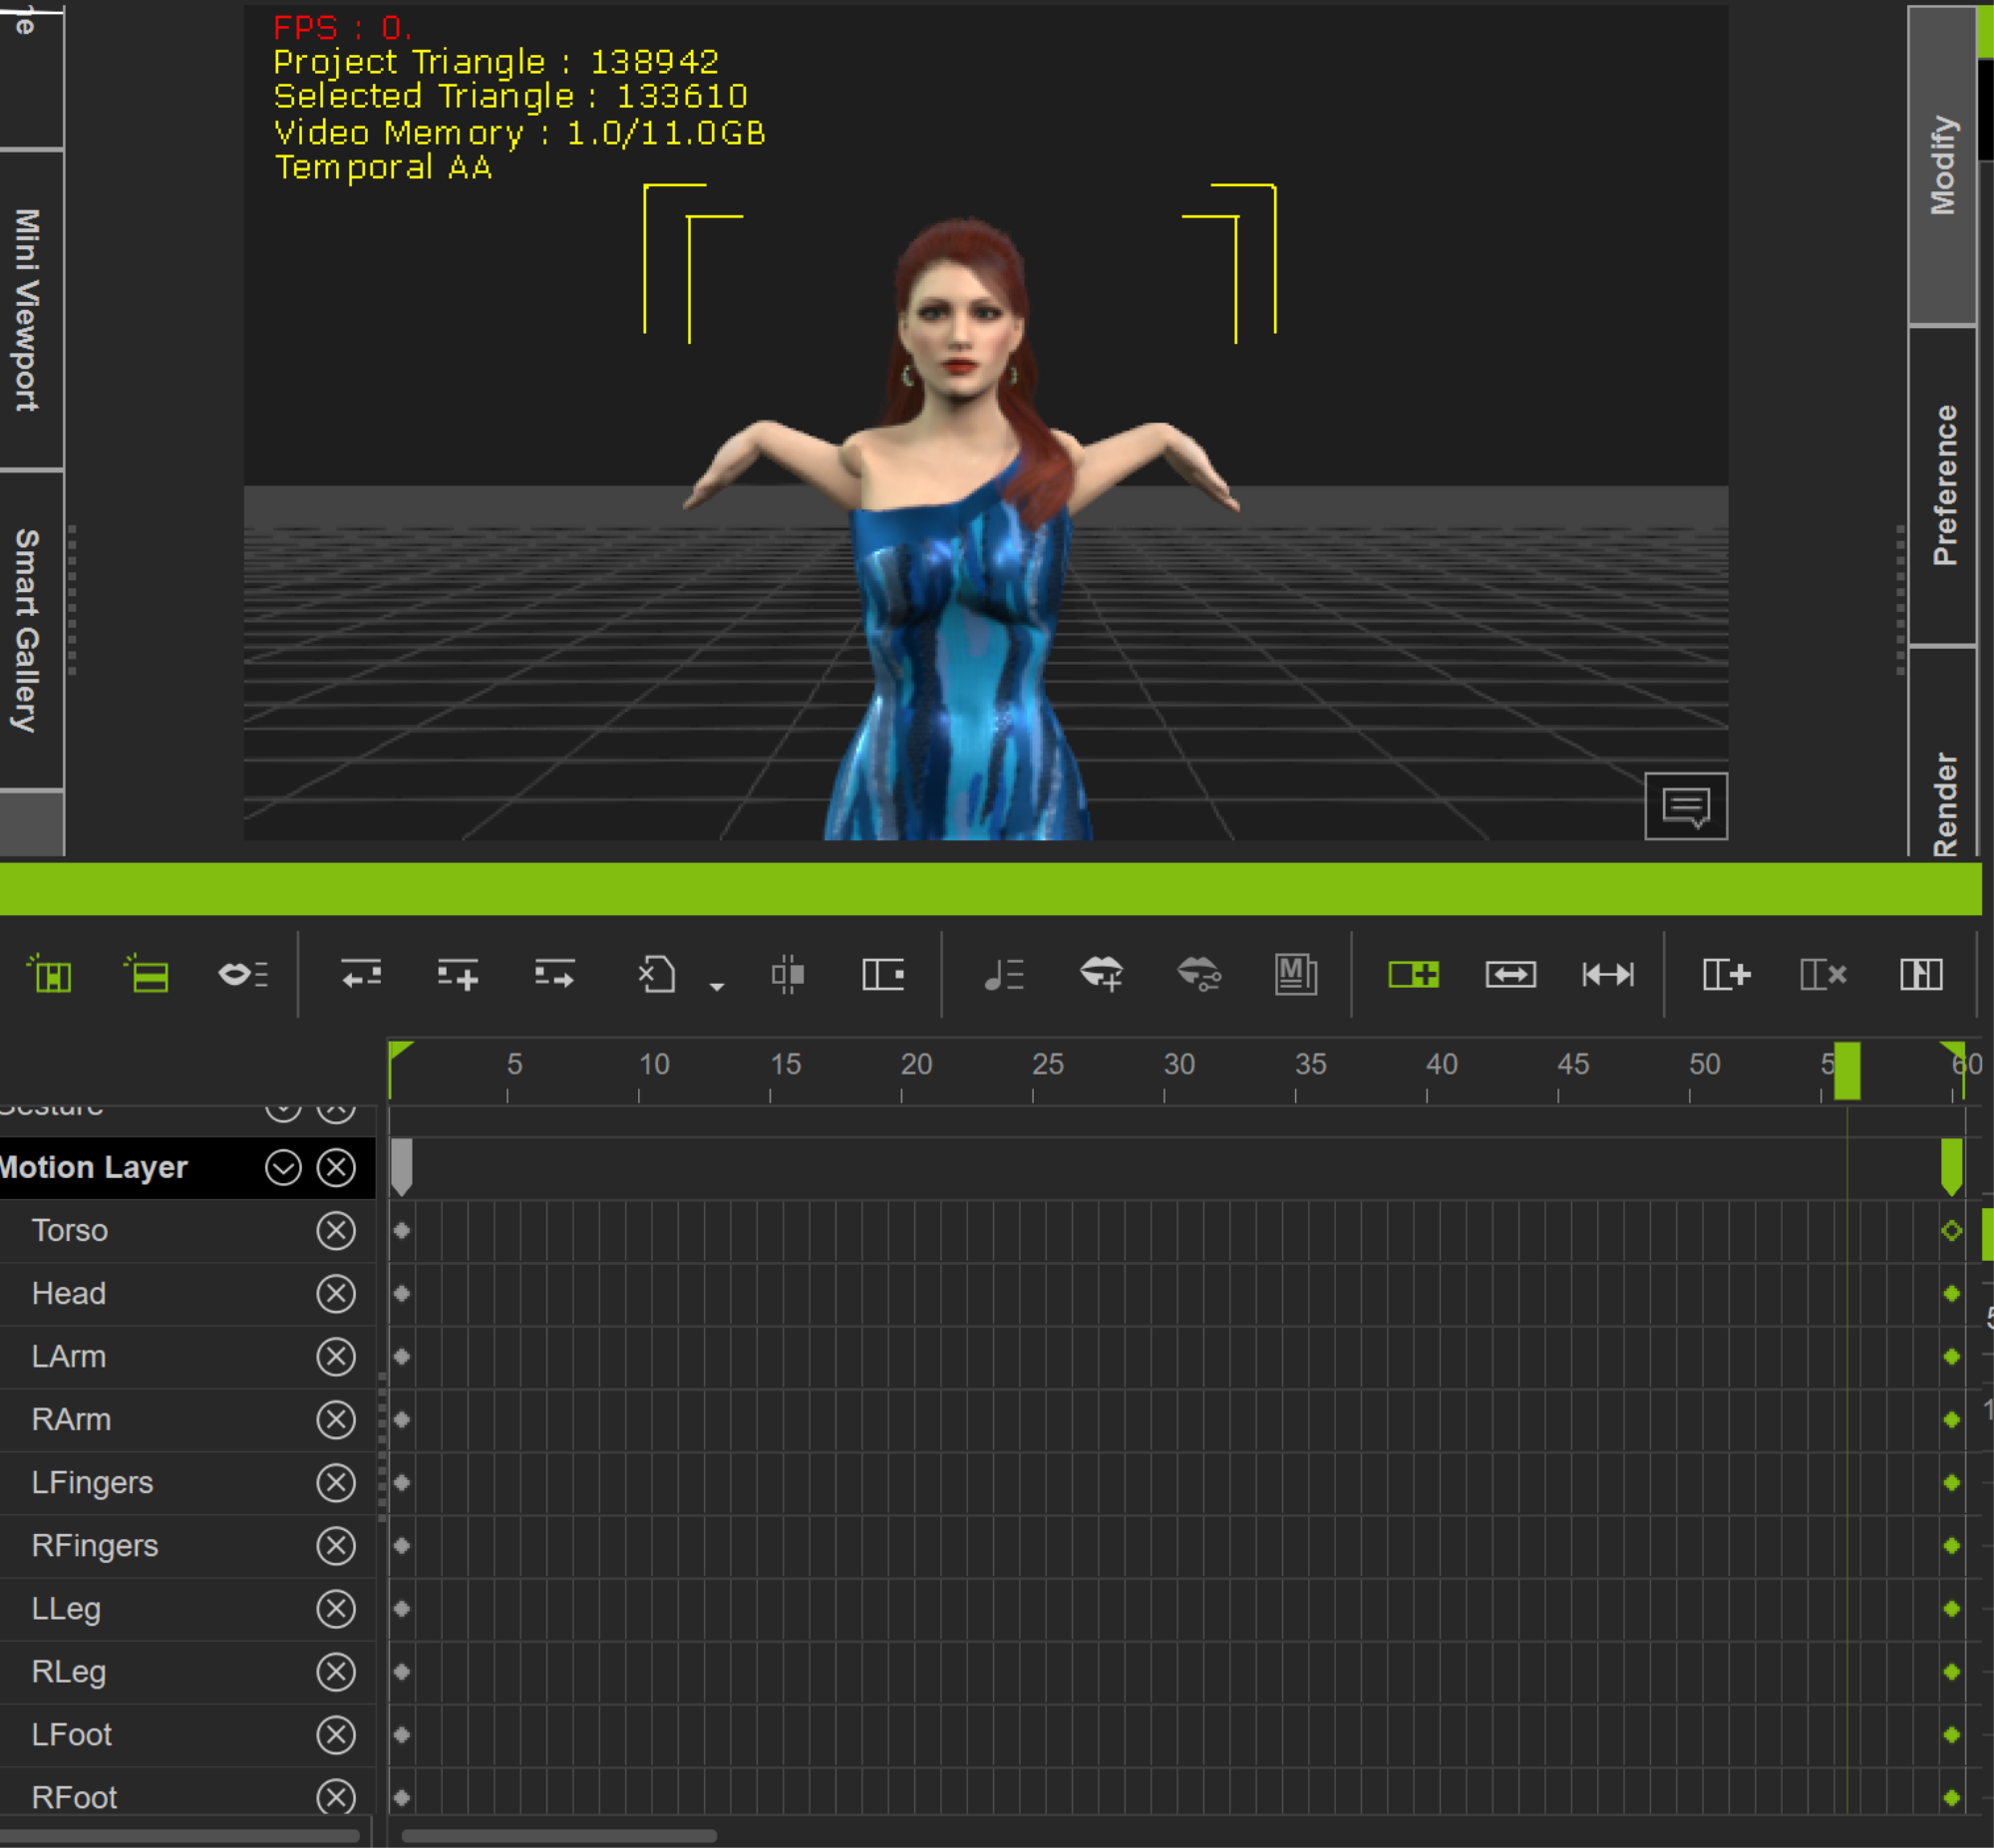Select the green Motion Layer end clip marker
This screenshot has height=1848, width=1994.
click(x=1951, y=1167)
